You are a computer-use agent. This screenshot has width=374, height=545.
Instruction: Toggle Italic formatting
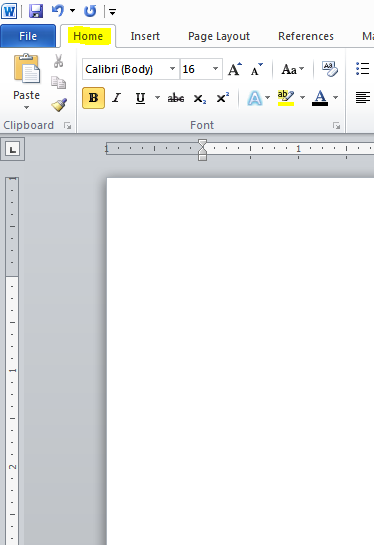(x=117, y=98)
